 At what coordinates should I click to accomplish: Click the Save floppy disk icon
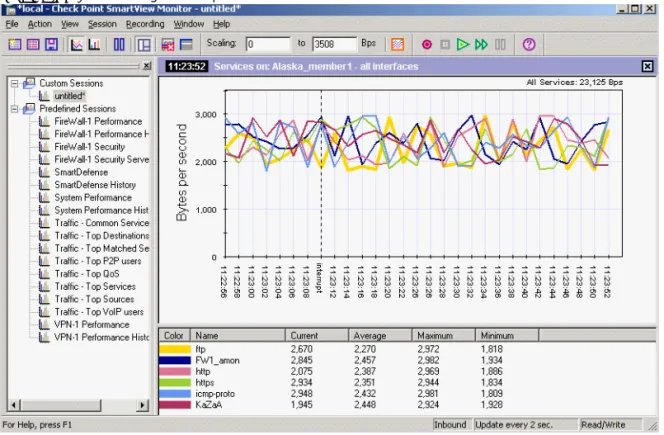click(x=51, y=44)
